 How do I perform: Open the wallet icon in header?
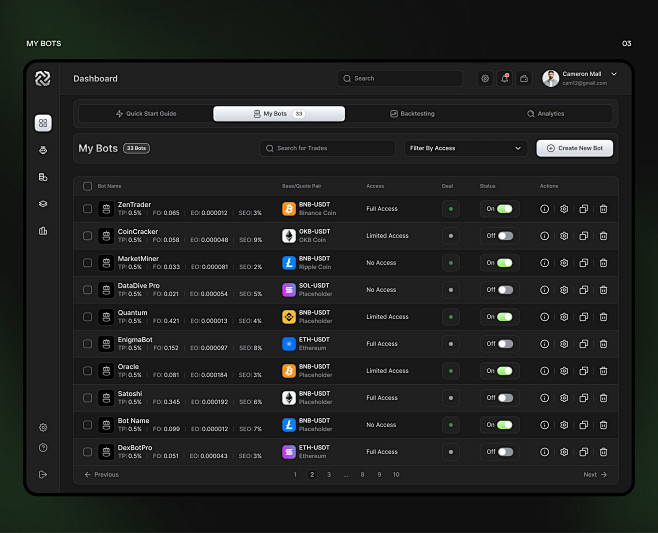524,78
